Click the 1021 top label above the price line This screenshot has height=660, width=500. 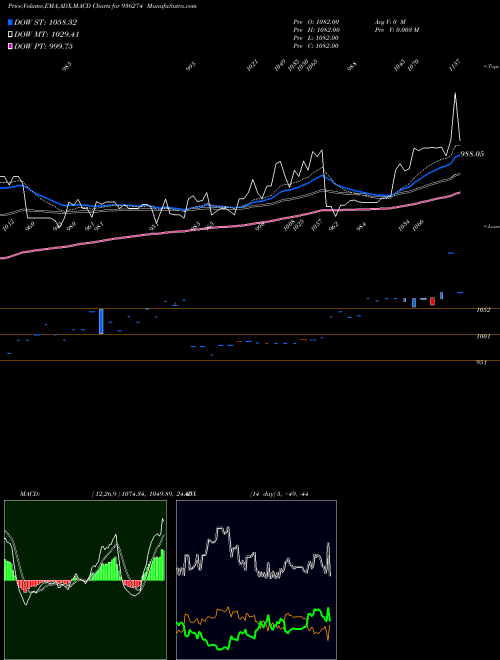click(x=252, y=66)
